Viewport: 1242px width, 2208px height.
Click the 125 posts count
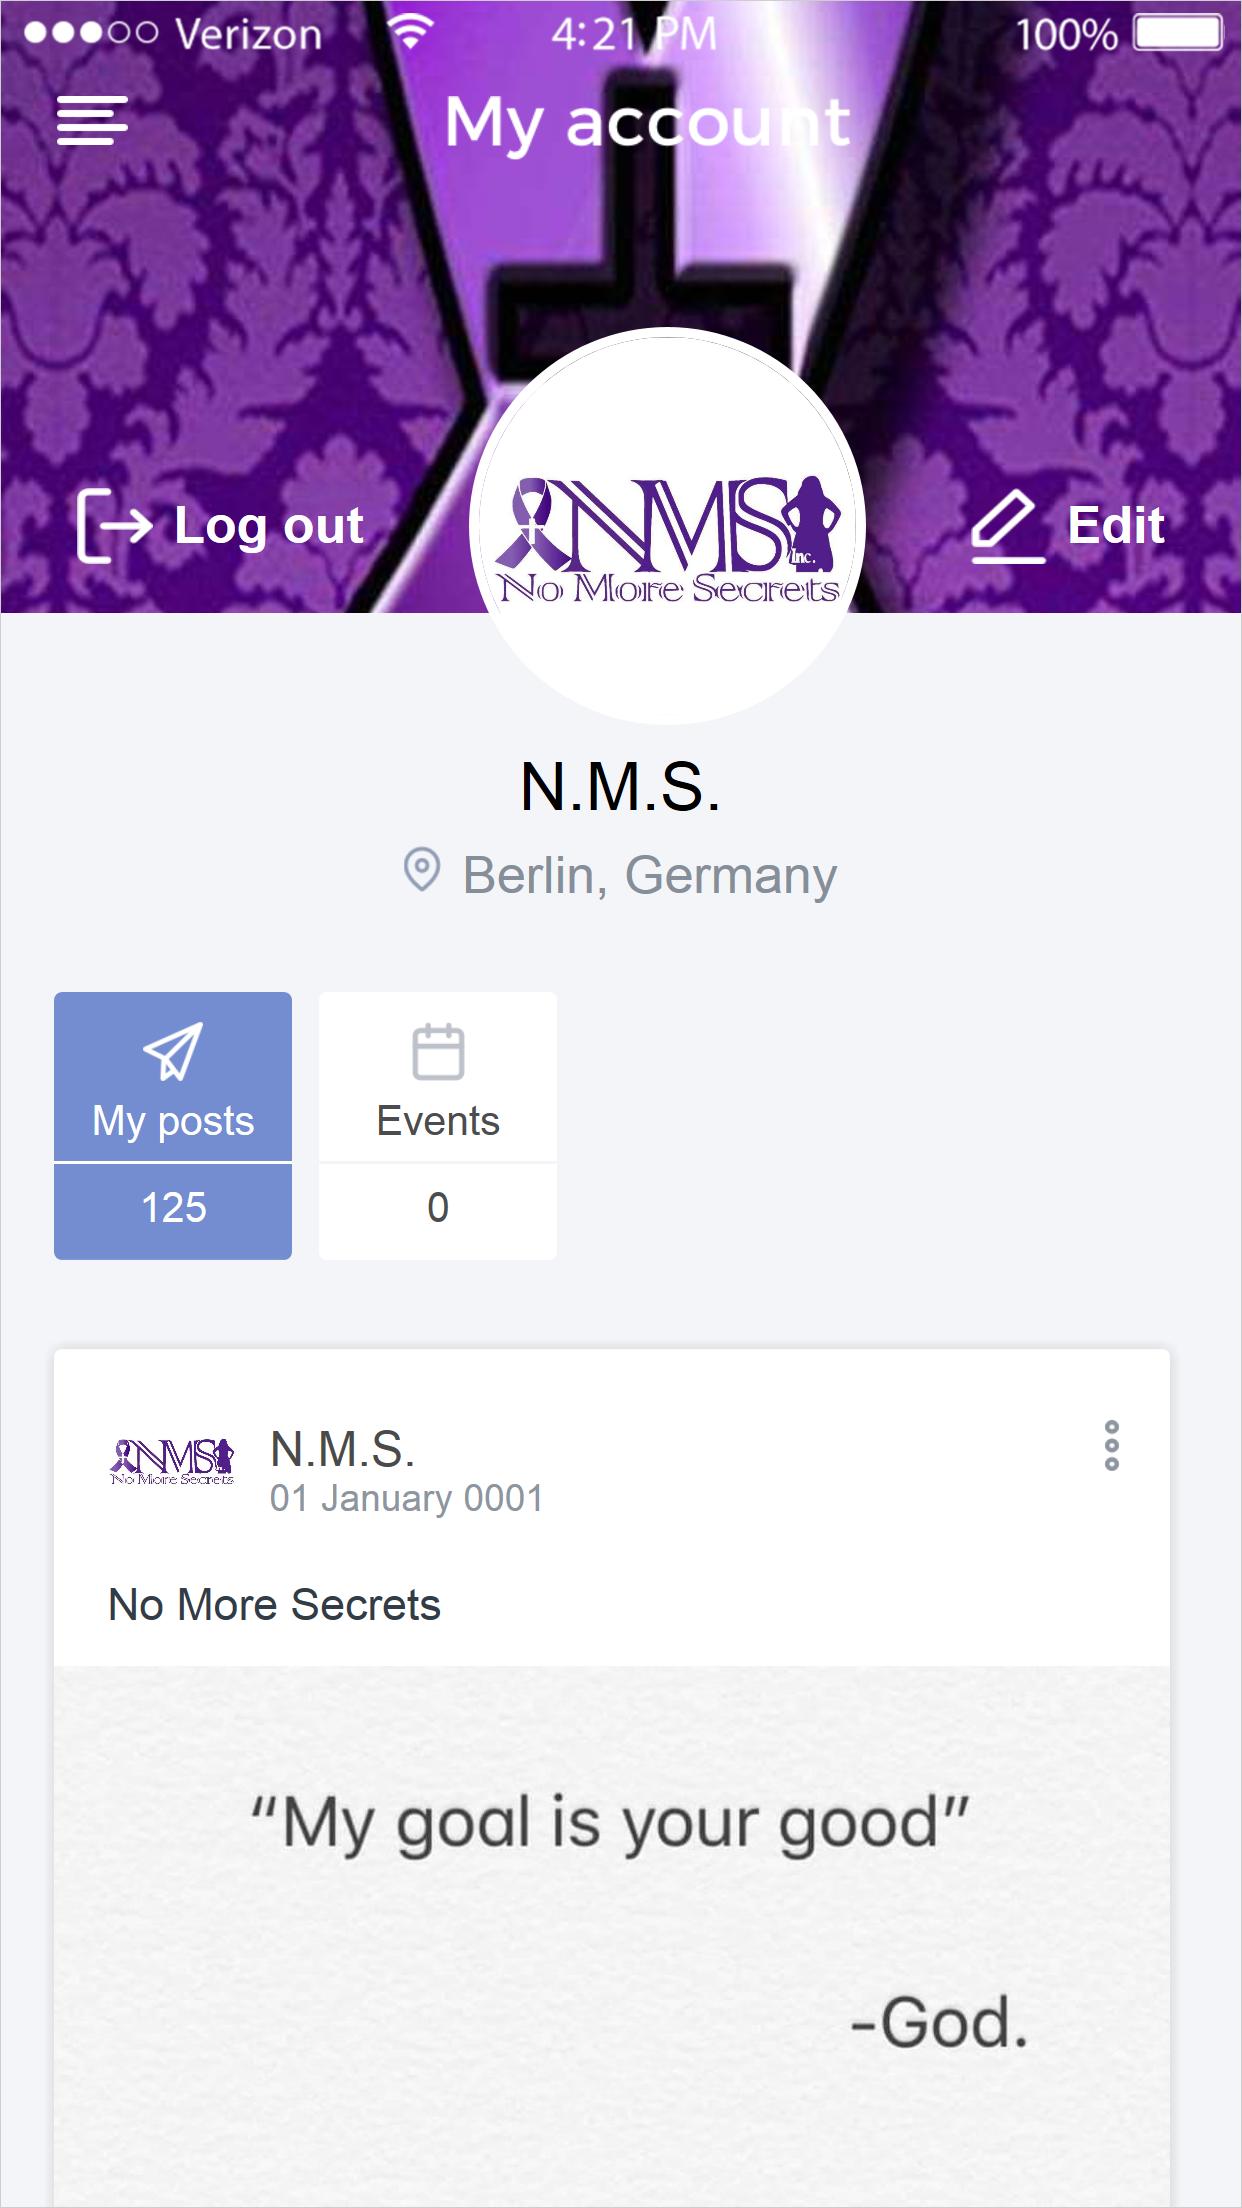coord(173,1208)
